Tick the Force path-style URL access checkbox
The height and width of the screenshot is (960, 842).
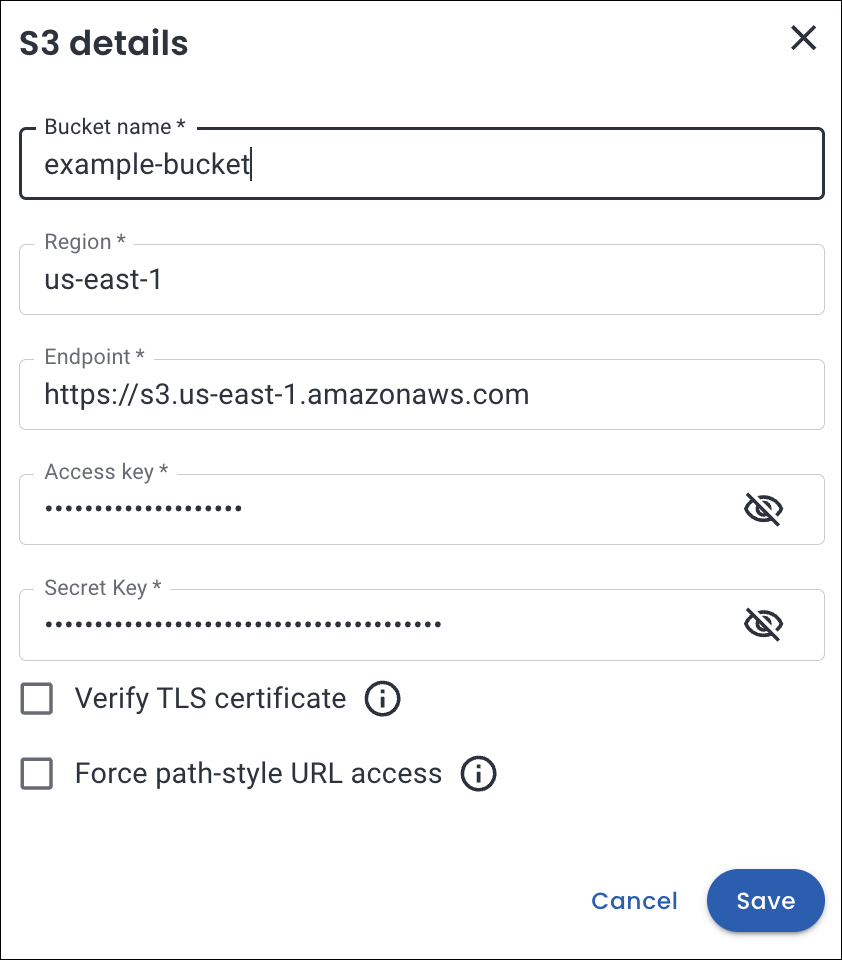37,774
